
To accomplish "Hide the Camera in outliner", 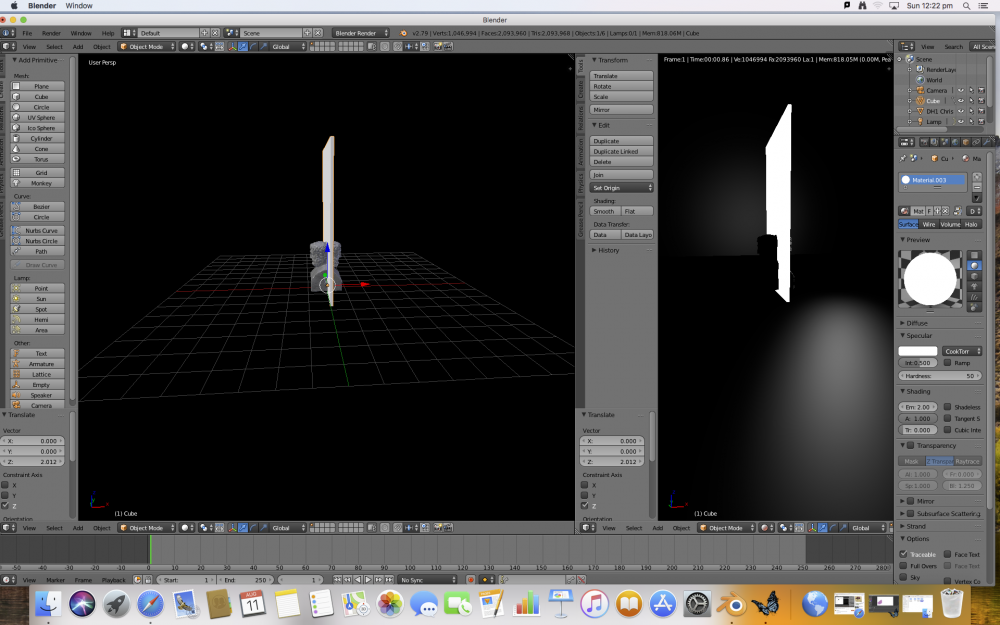I will (x=960, y=90).
